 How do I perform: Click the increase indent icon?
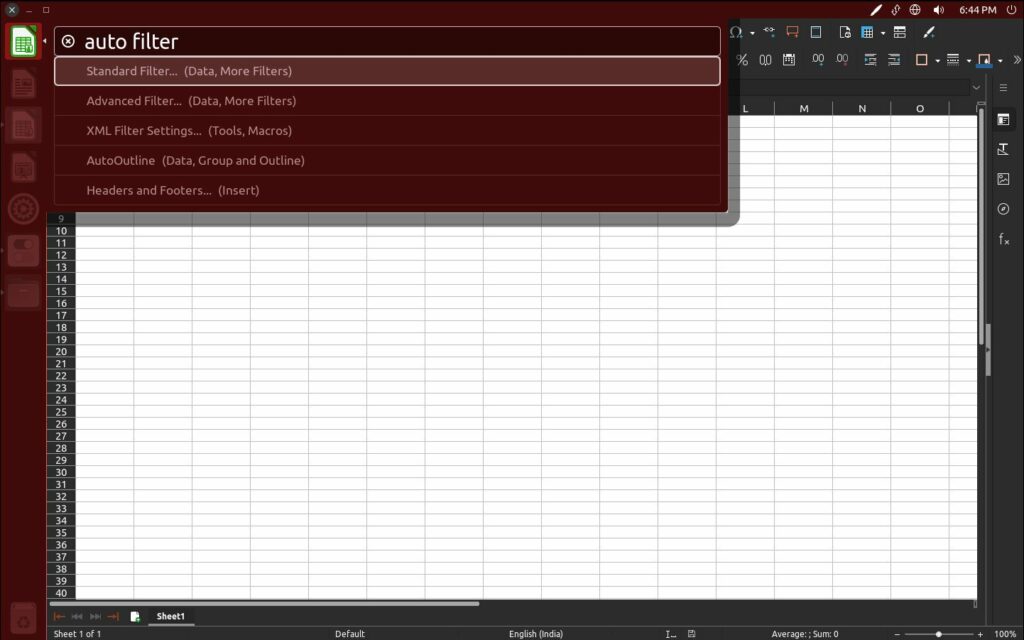click(x=871, y=60)
